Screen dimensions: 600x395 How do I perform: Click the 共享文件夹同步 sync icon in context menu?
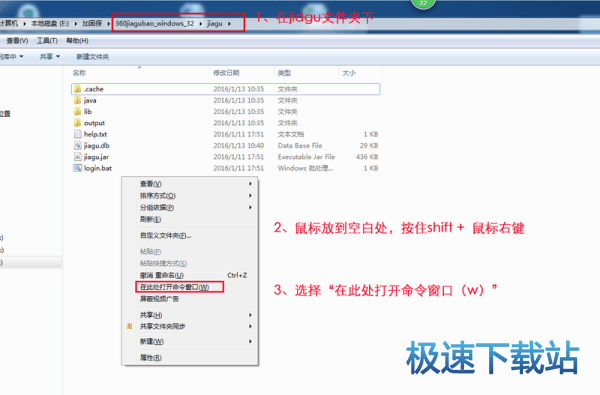pos(130,326)
